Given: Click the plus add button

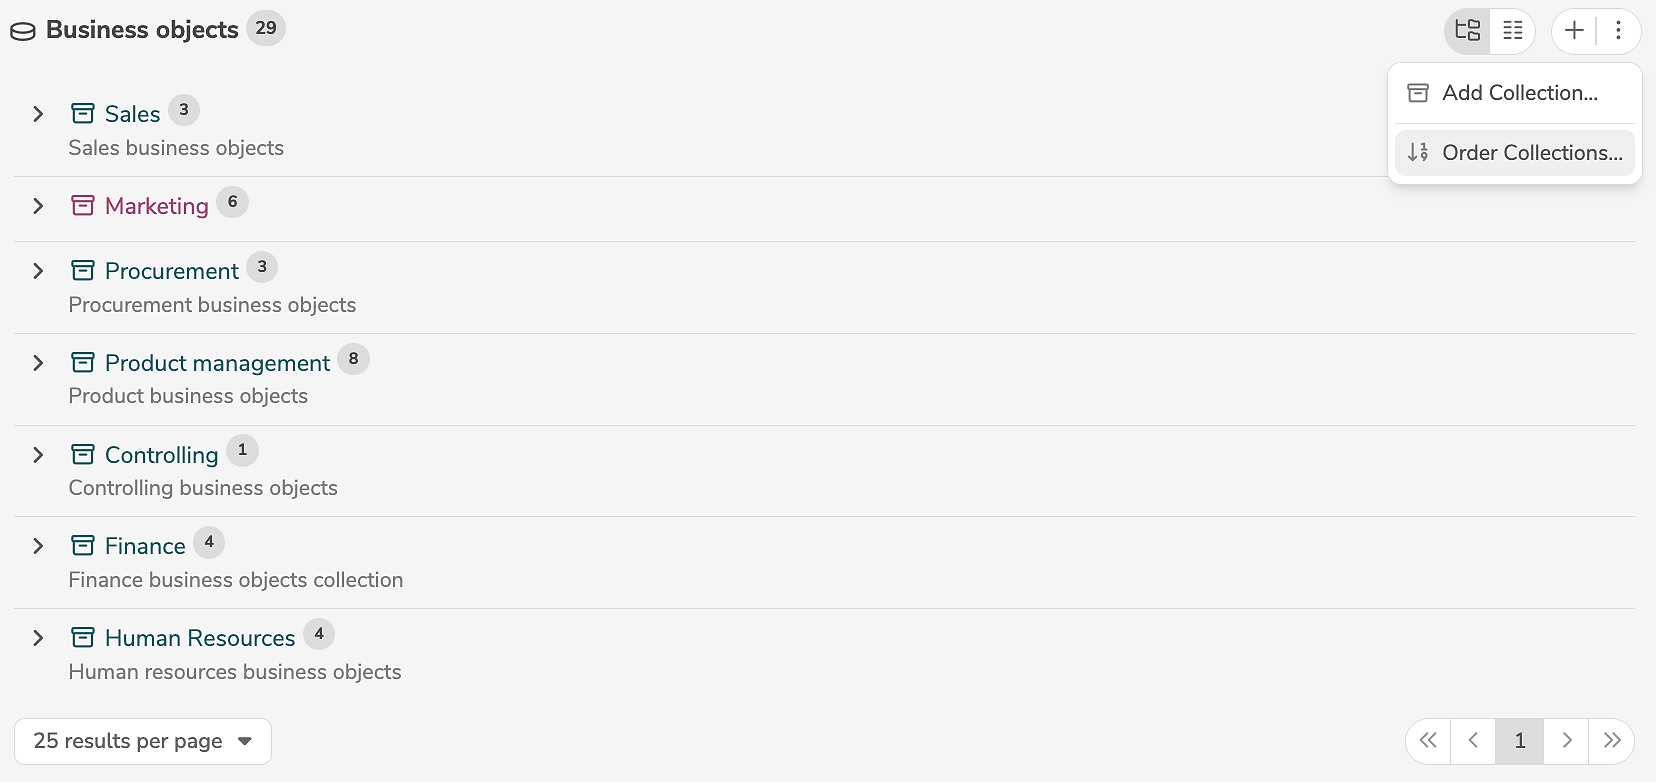Looking at the screenshot, I should pos(1574,31).
